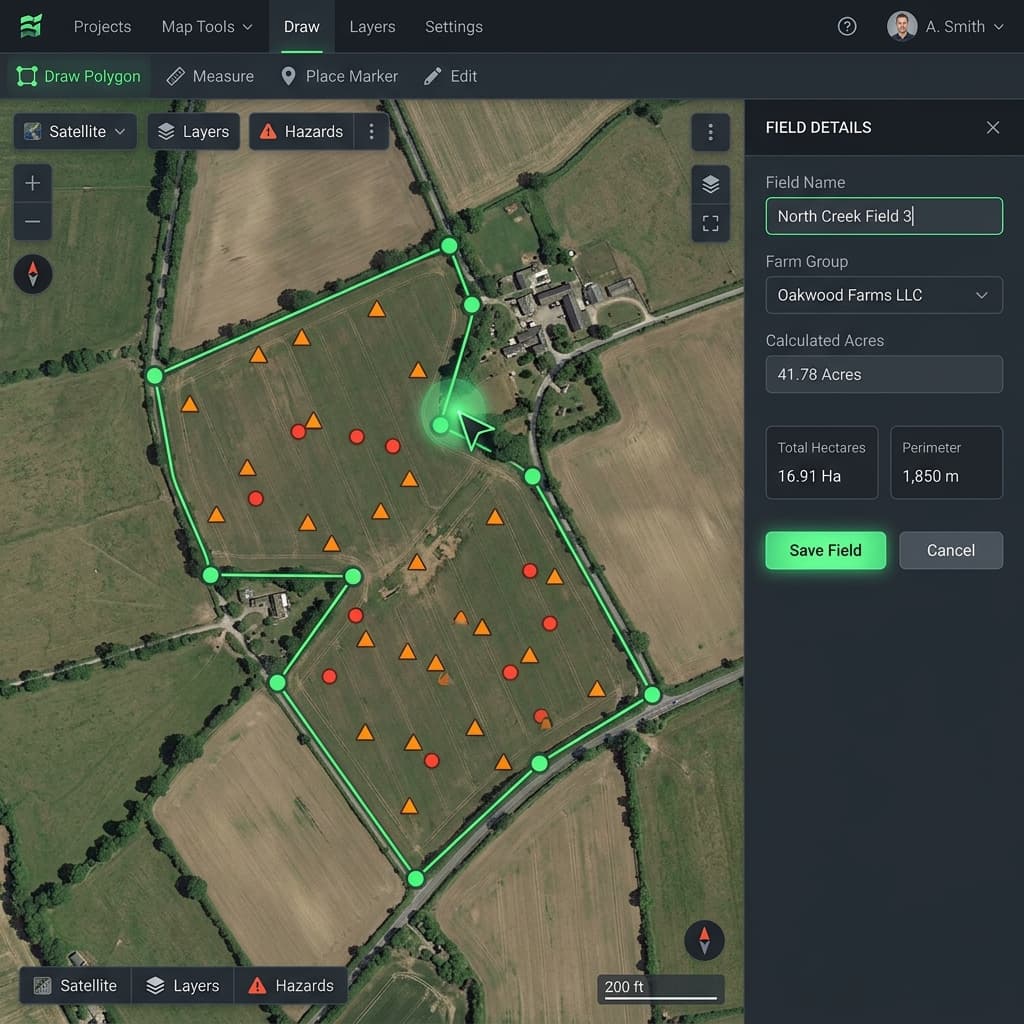
Task: Toggle the Hazards overlay on the map
Action: click(301, 131)
